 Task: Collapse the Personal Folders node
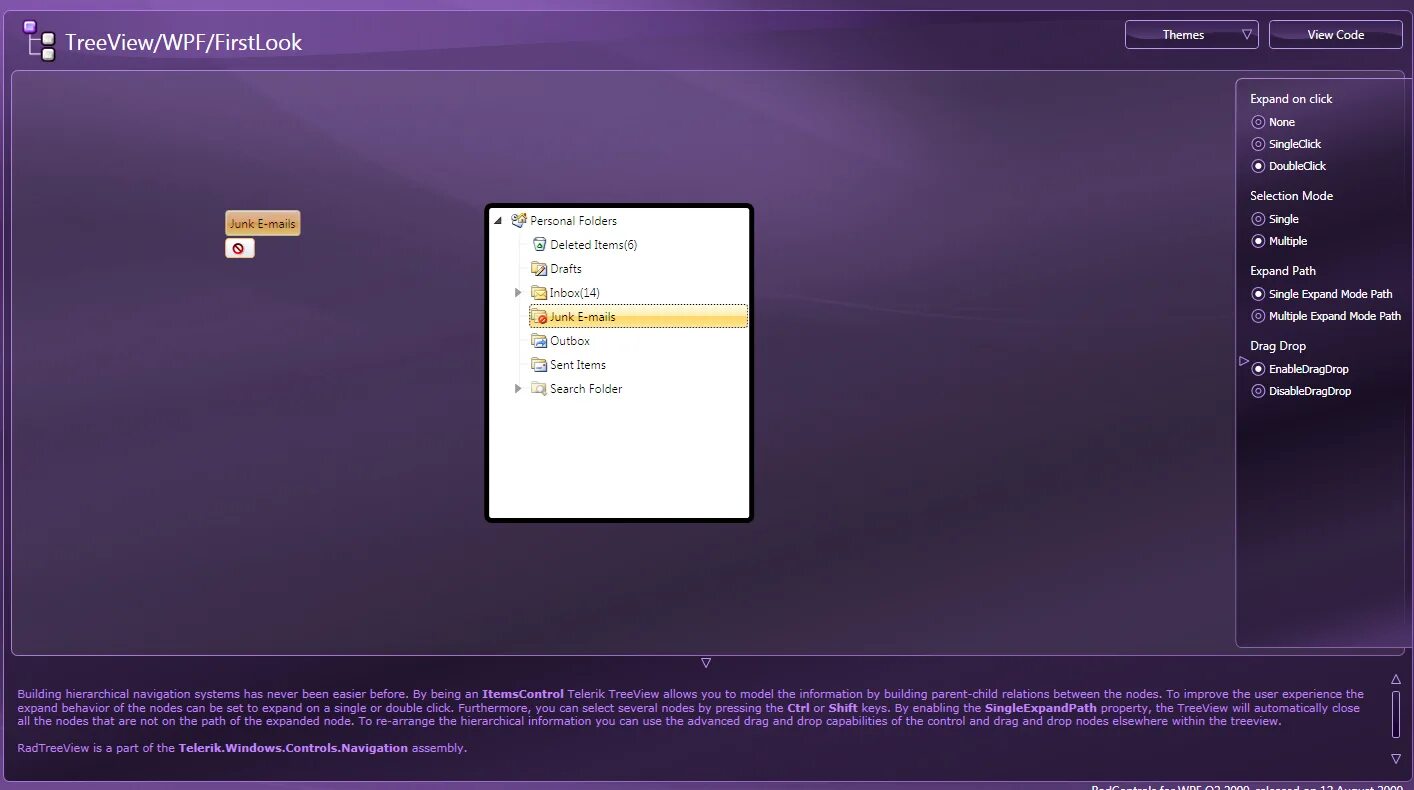pyautogui.click(x=498, y=220)
